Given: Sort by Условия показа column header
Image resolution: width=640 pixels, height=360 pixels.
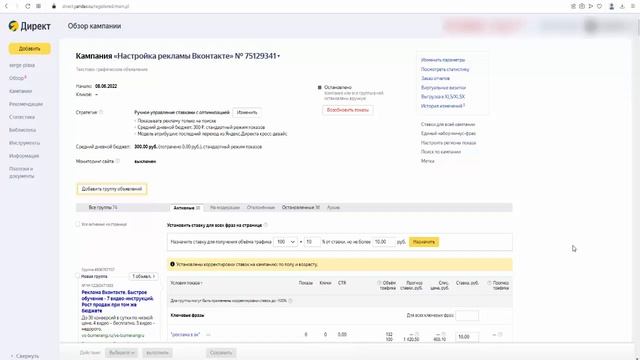Looking at the screenshot, I should pyautogui.click(x=187, y=283).
